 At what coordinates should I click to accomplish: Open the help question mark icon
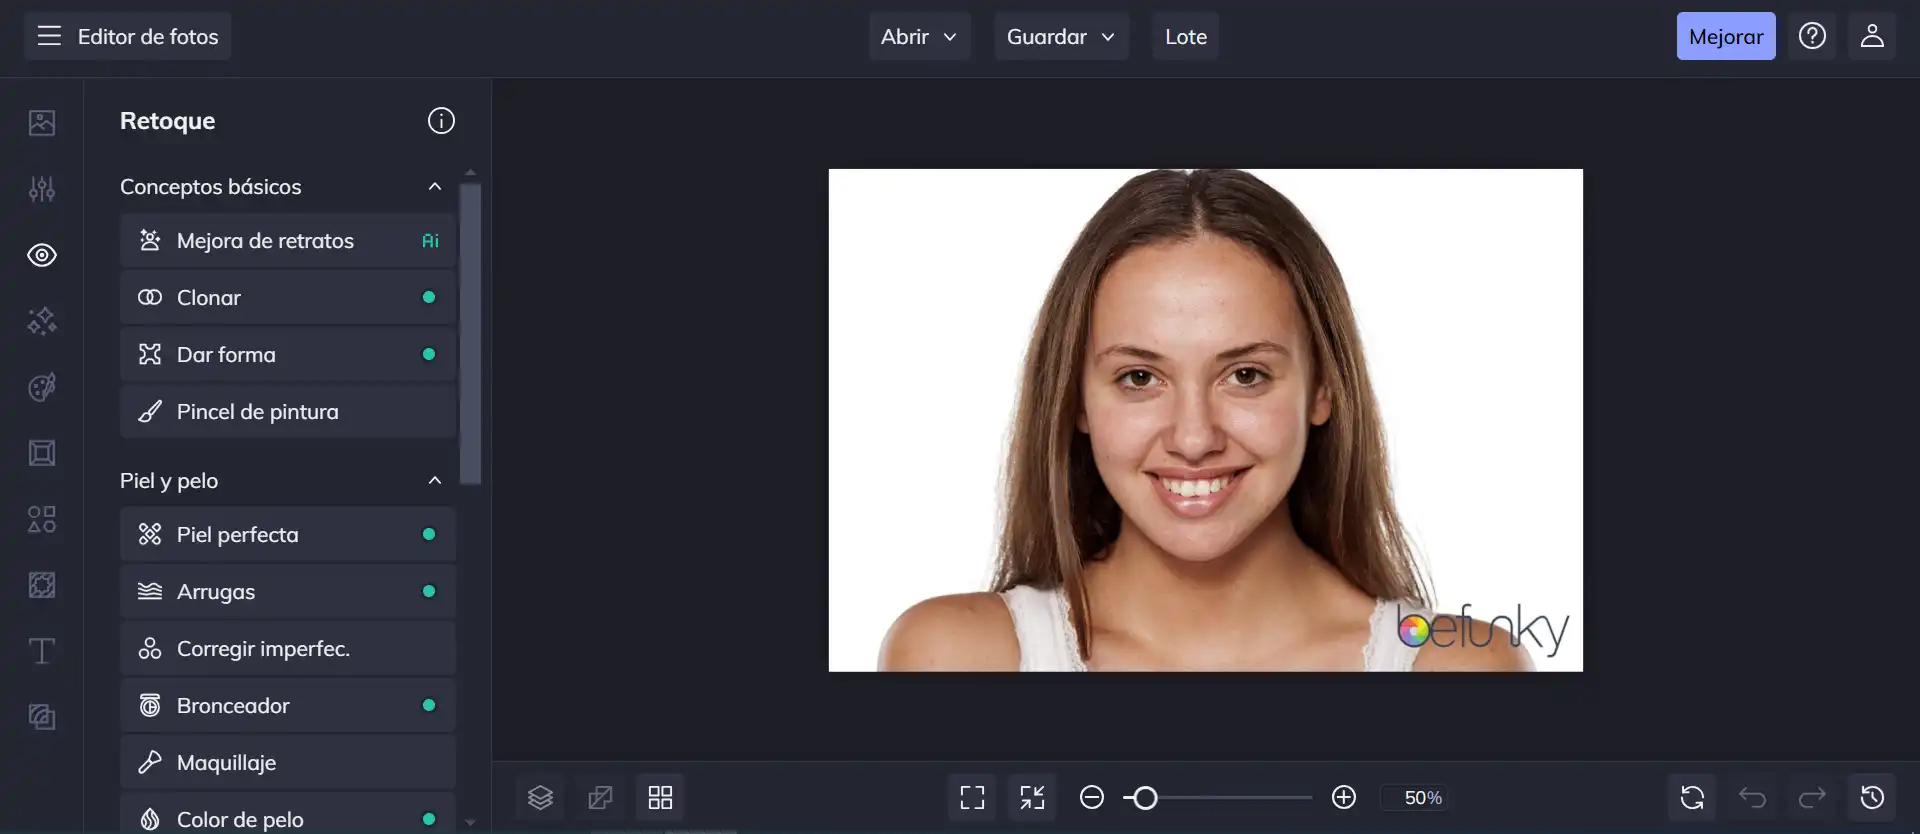coord(1812,37)
